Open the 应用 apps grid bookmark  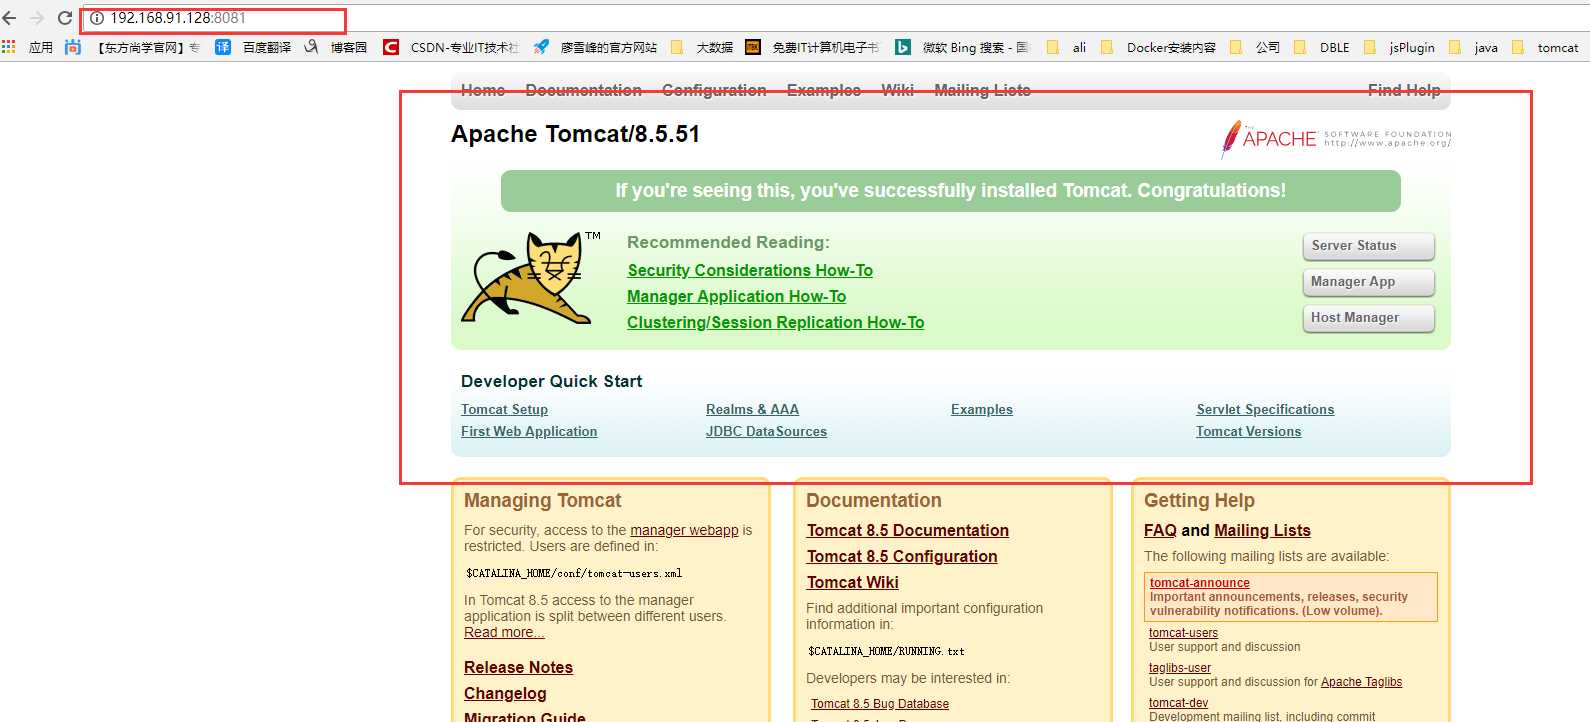click(28, 47)
